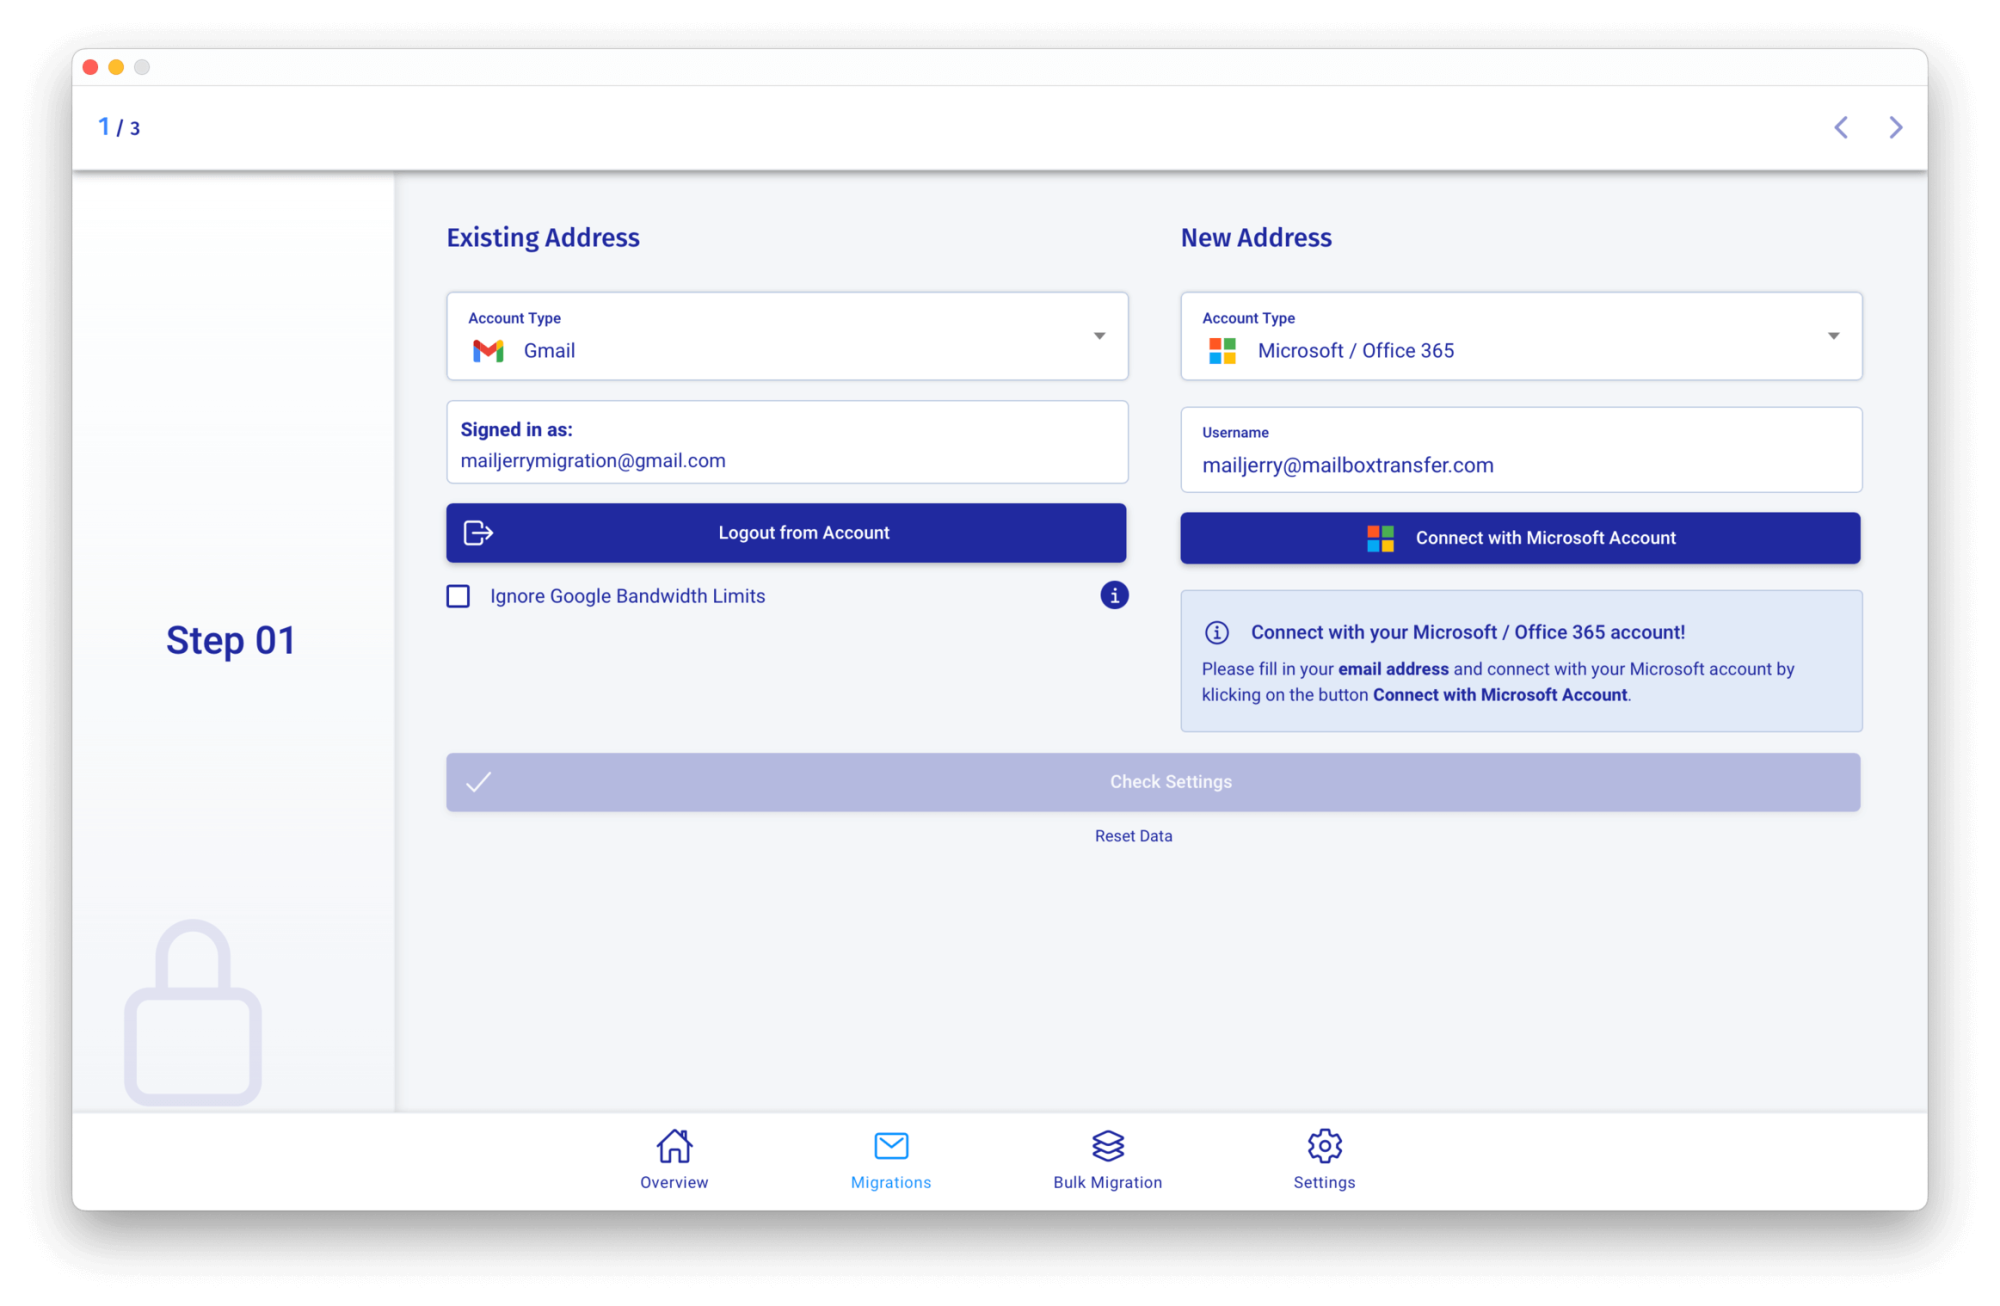Viewport: 2000px width, 1306px height.
Task: Click the forward navigation chevron
Action: point(1896,127)
